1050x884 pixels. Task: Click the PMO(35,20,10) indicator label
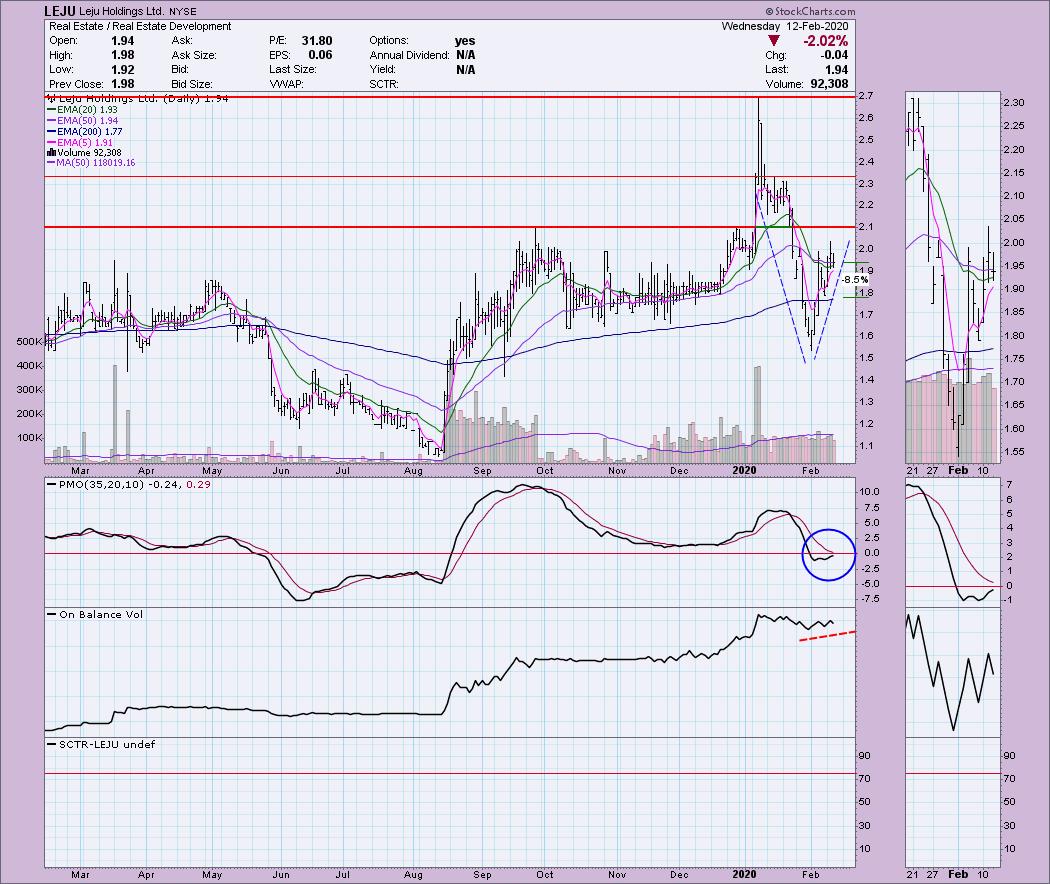click(100, 484)
